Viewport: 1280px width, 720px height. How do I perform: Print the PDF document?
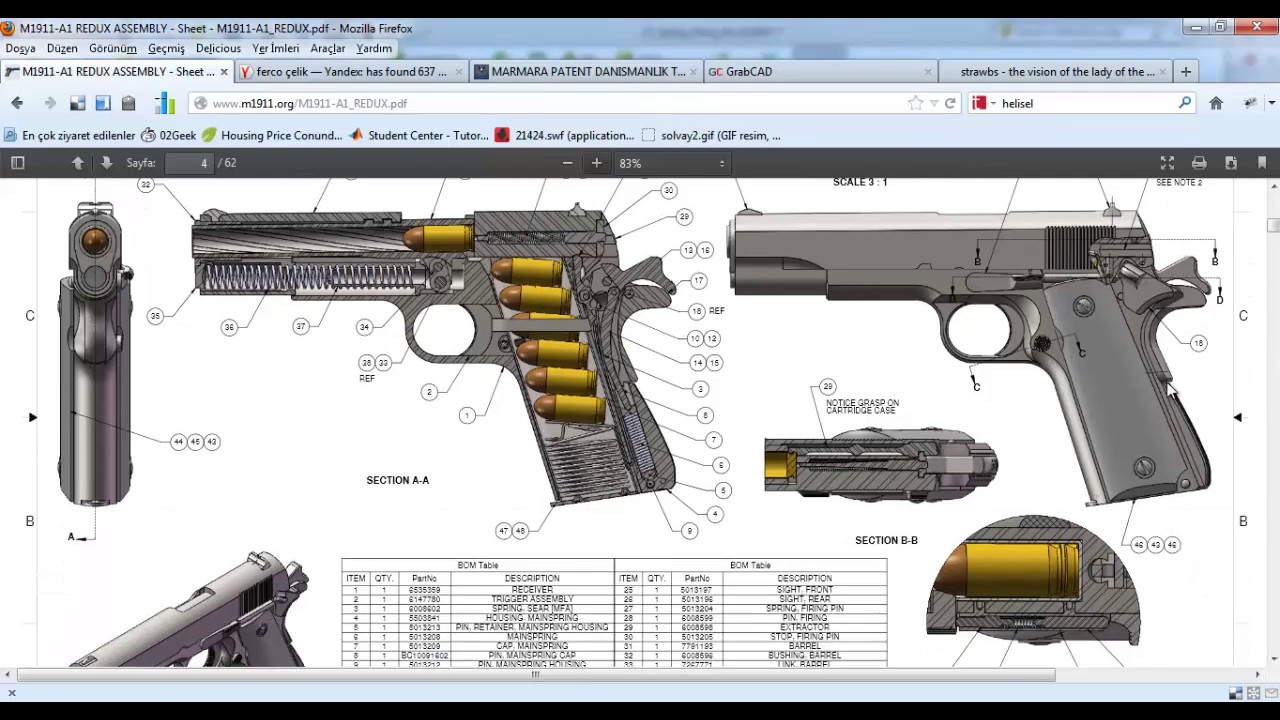tap(1199, 163)
